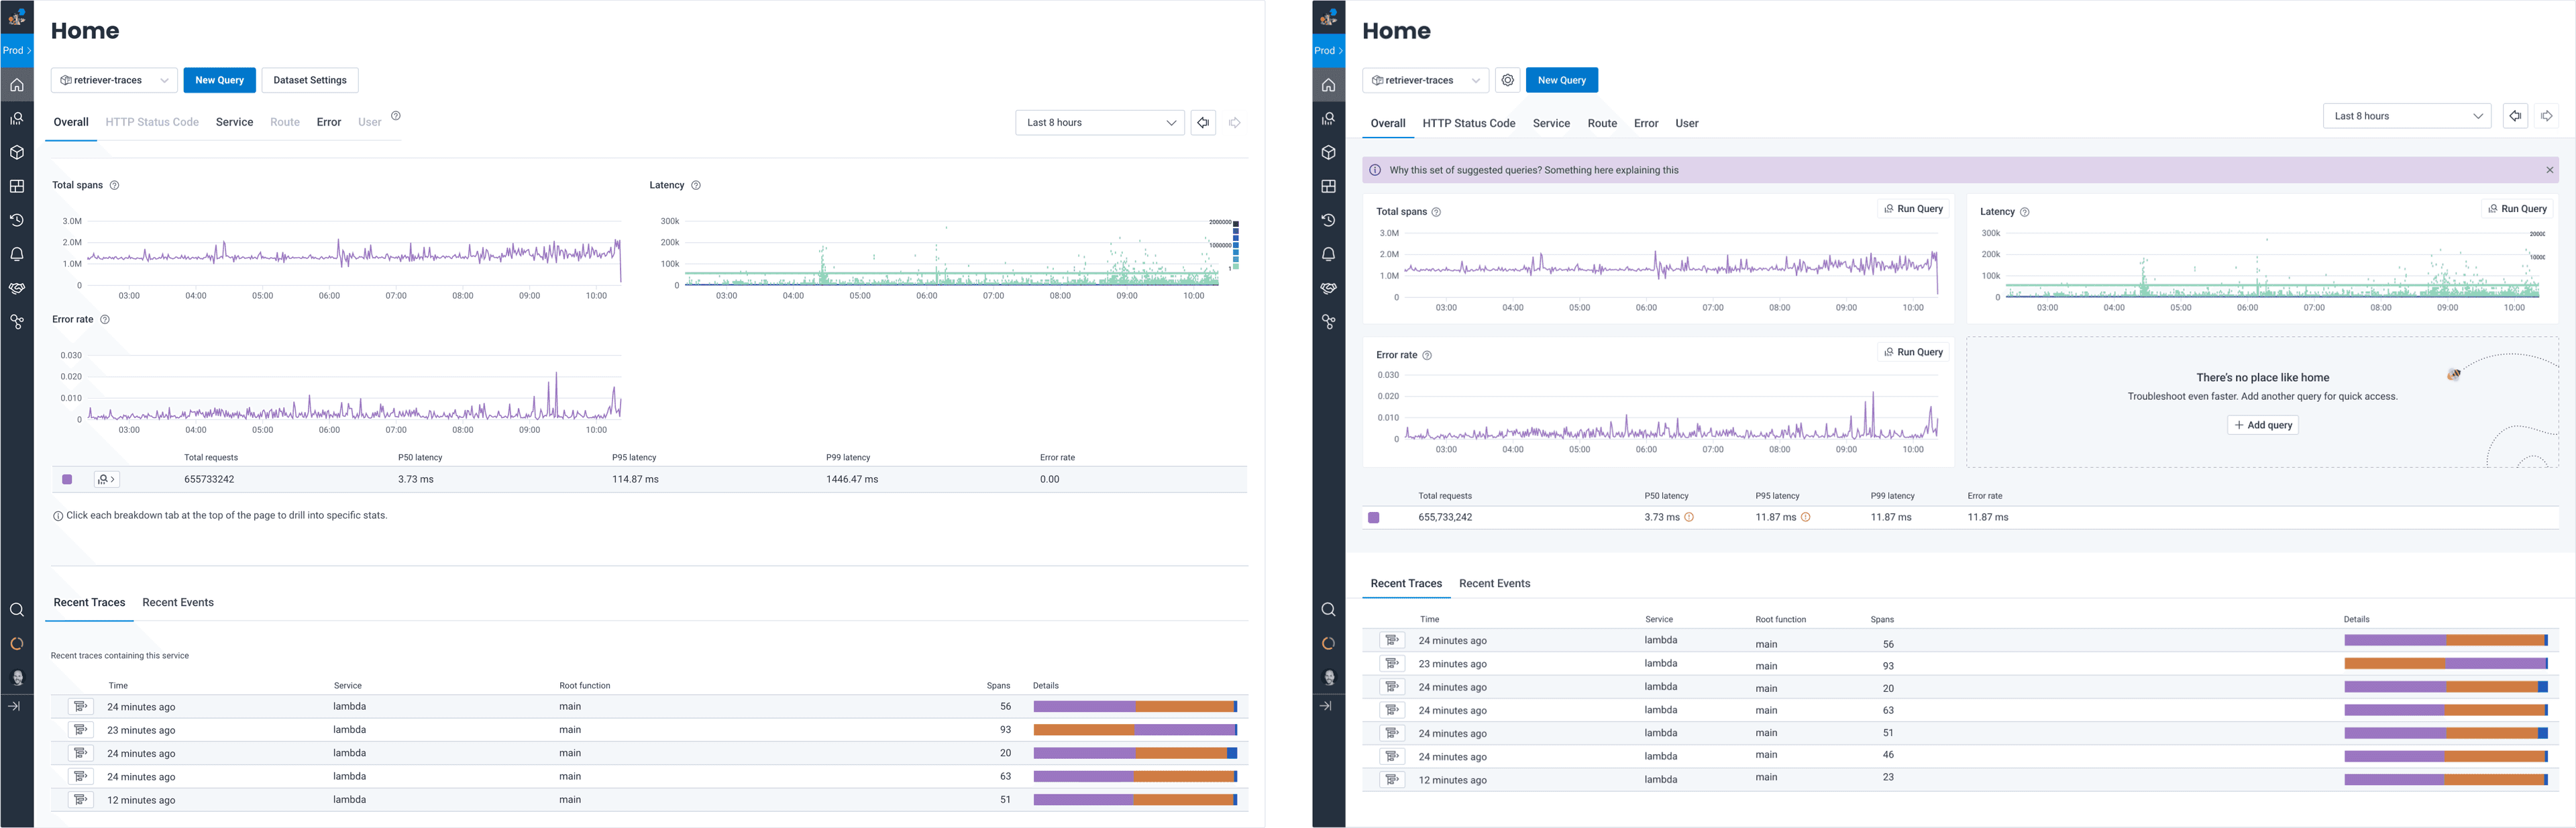Click help icon next to the greyed User tab
Screen dimensions: 2576x828
click(396, 116)
